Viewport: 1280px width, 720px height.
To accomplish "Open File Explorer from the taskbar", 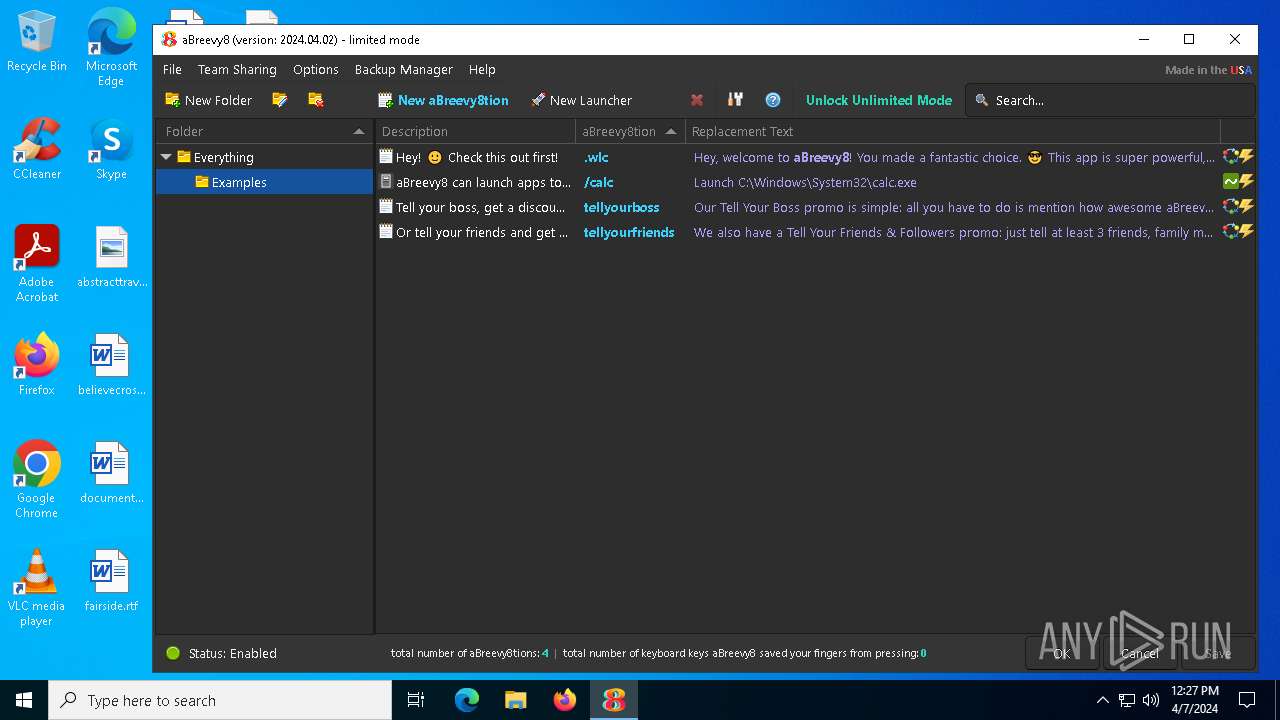I will point(515,700).
